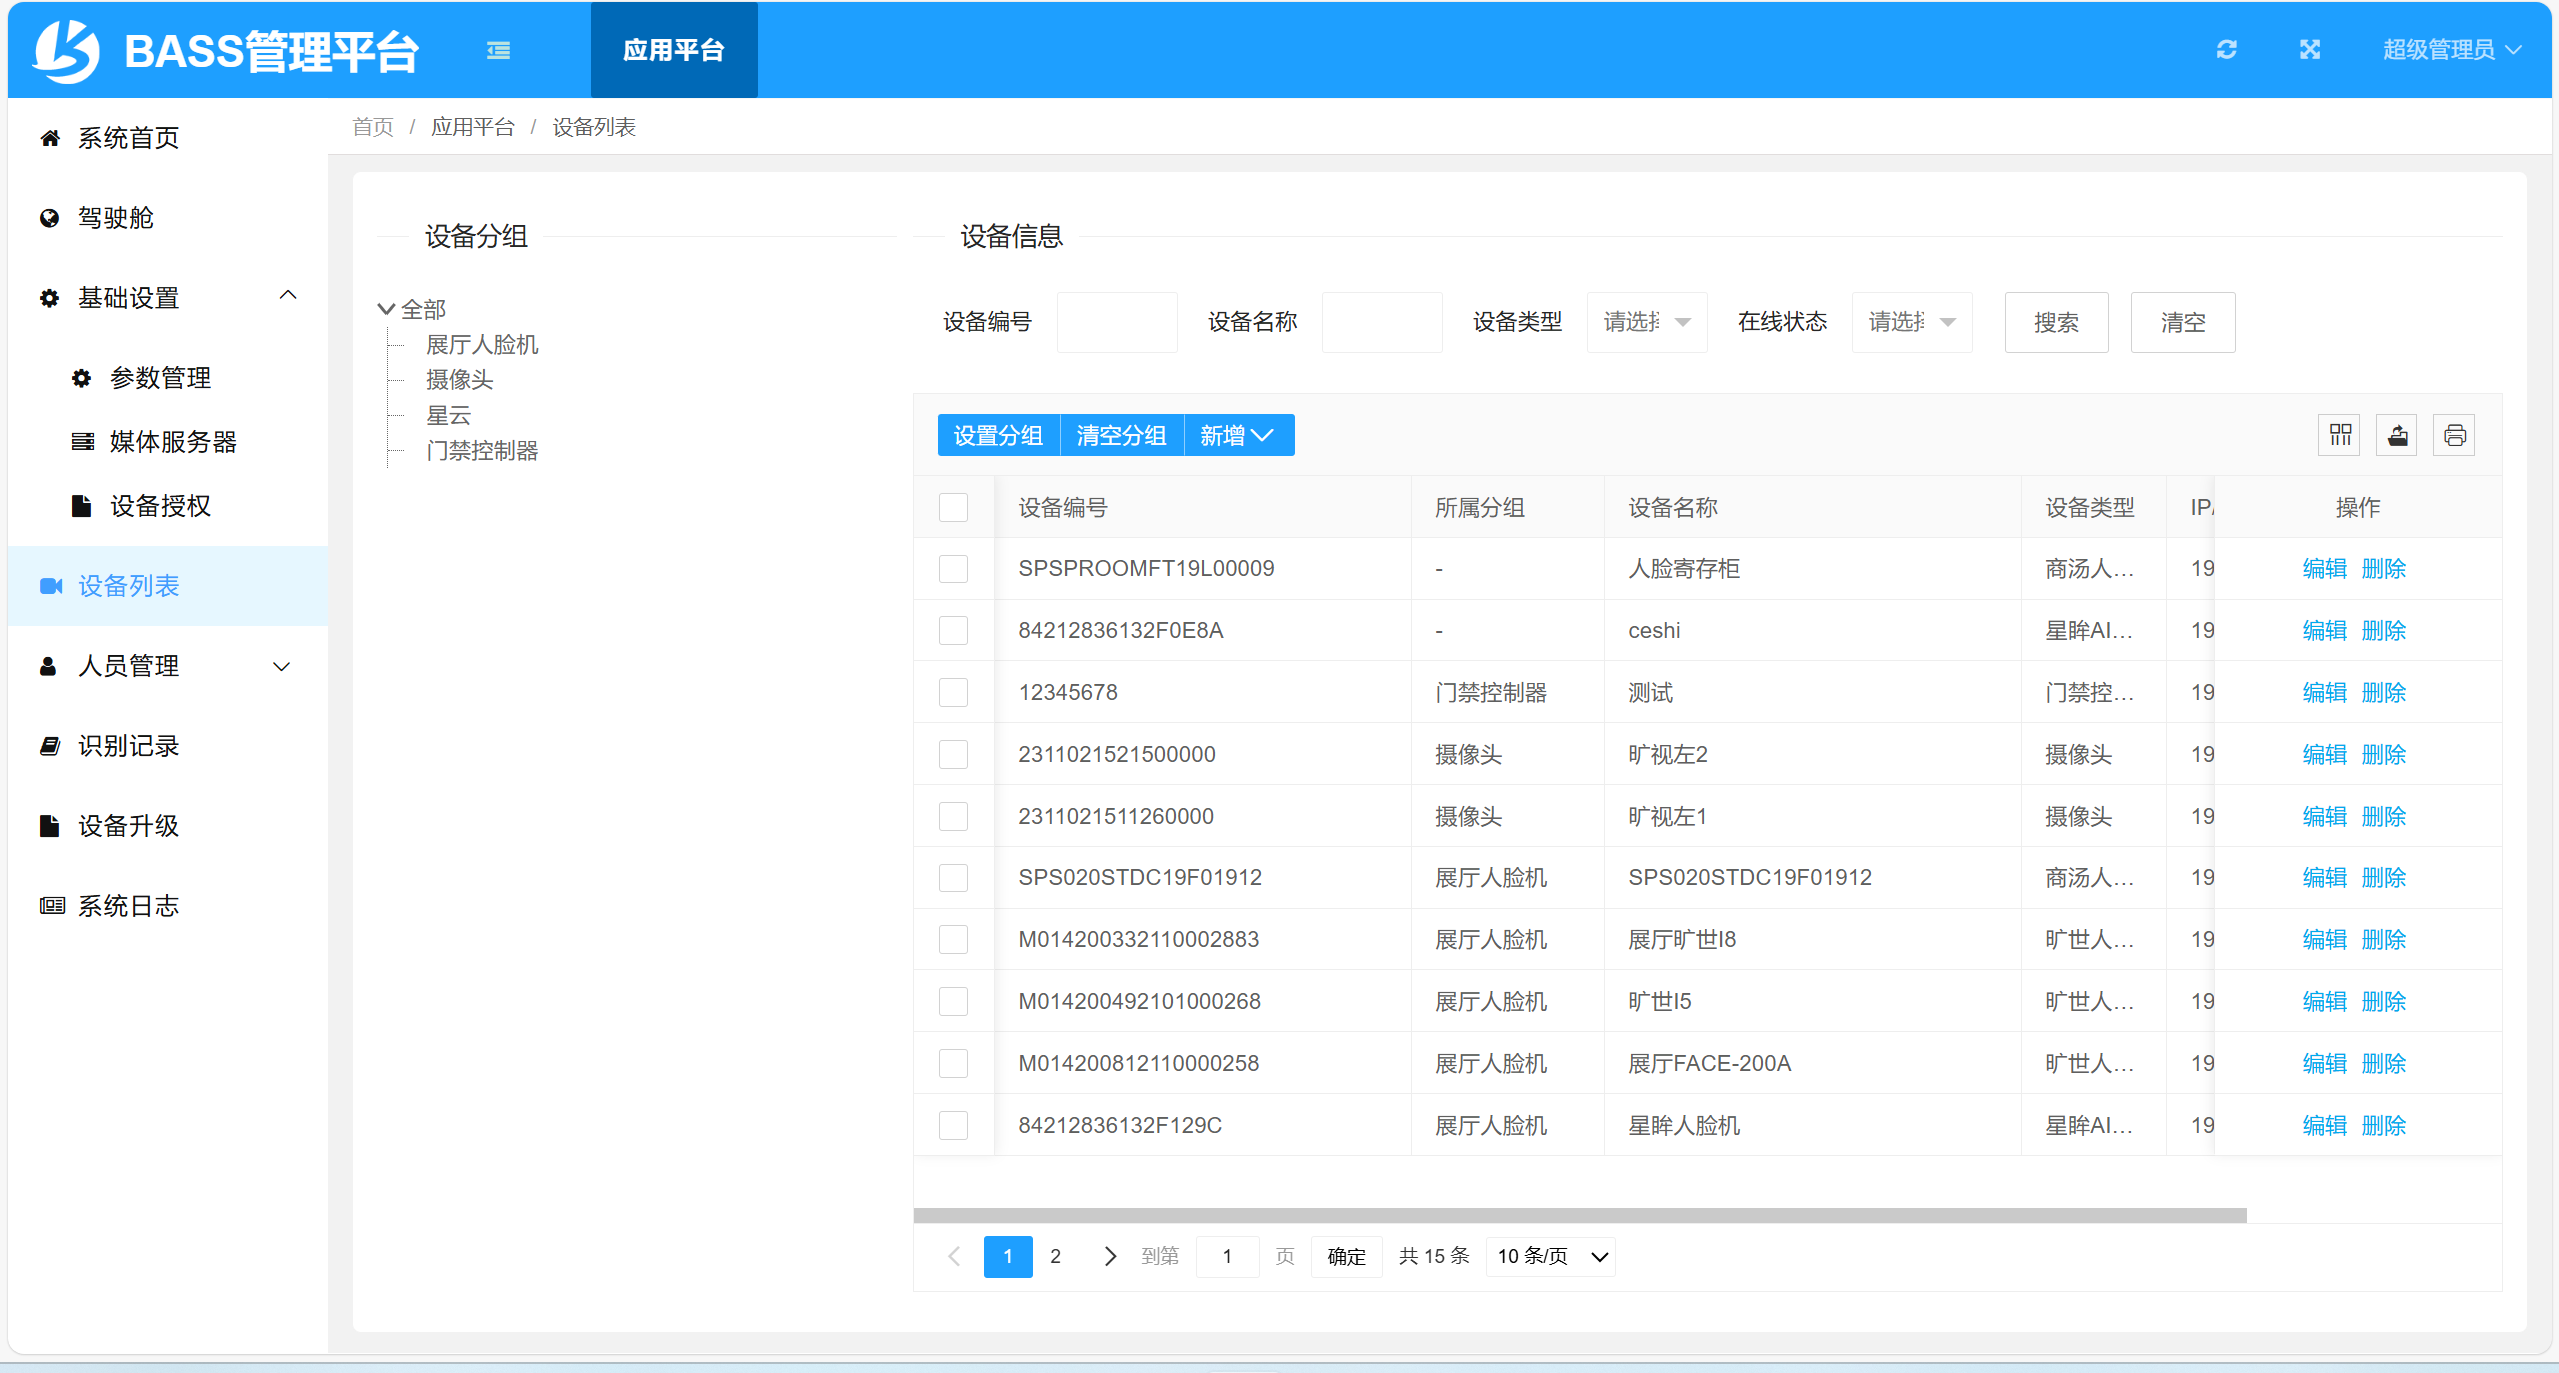Select the checkbox for 人脸寄存柜 row
The image size is (2559, 1373).
[954, 568]
